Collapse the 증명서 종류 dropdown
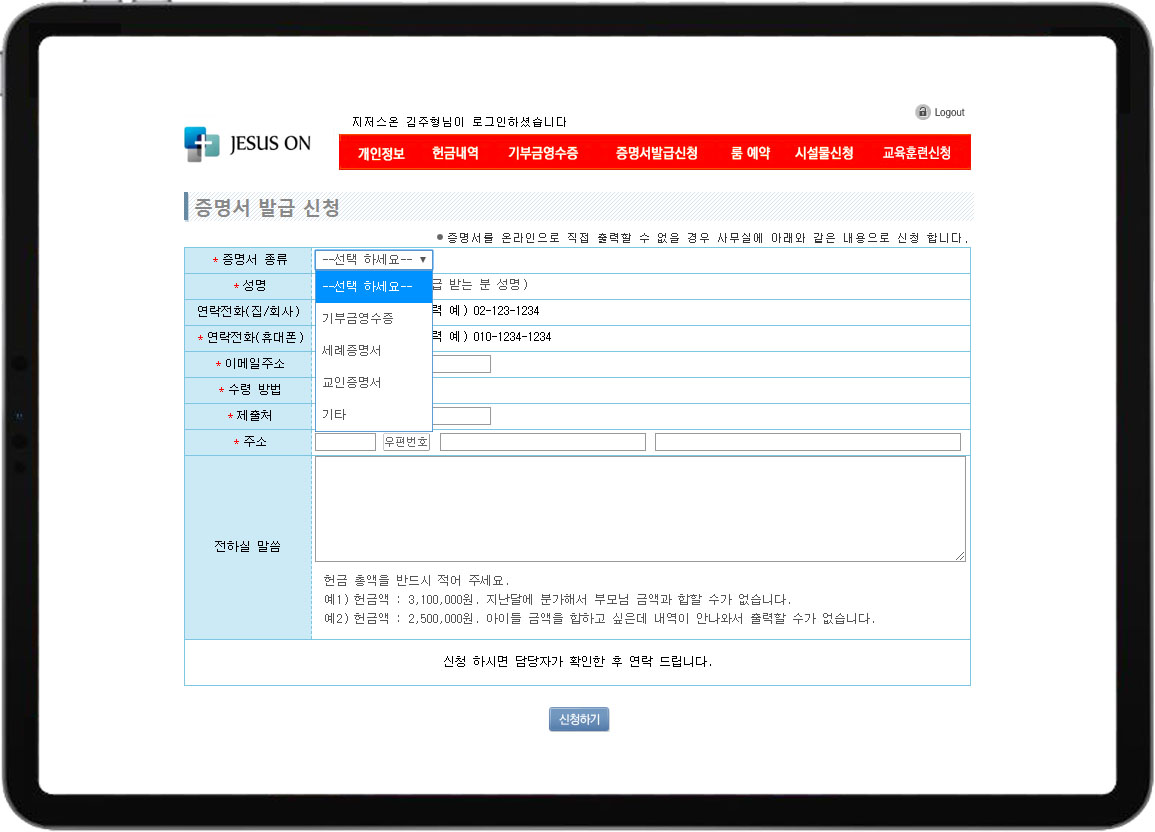Screen dimensions: 1155x832 pos(373,259)
